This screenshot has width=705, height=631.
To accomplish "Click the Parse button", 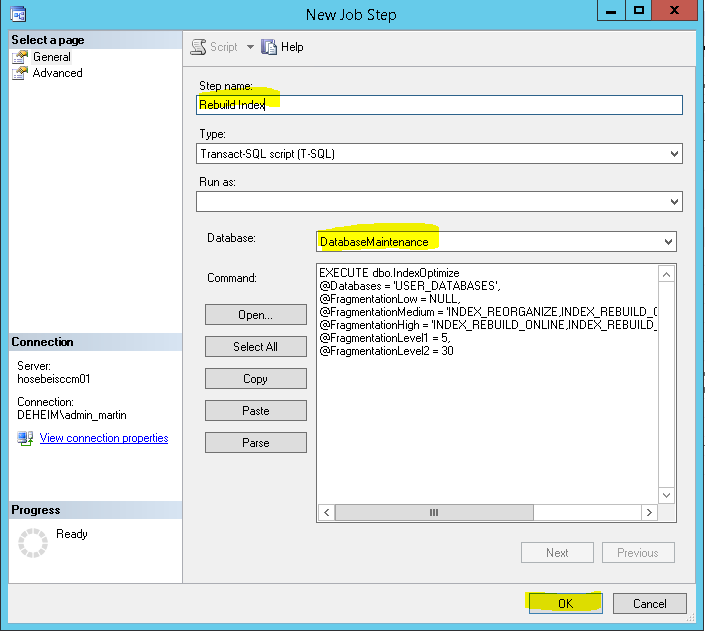I will click(256, 443).
